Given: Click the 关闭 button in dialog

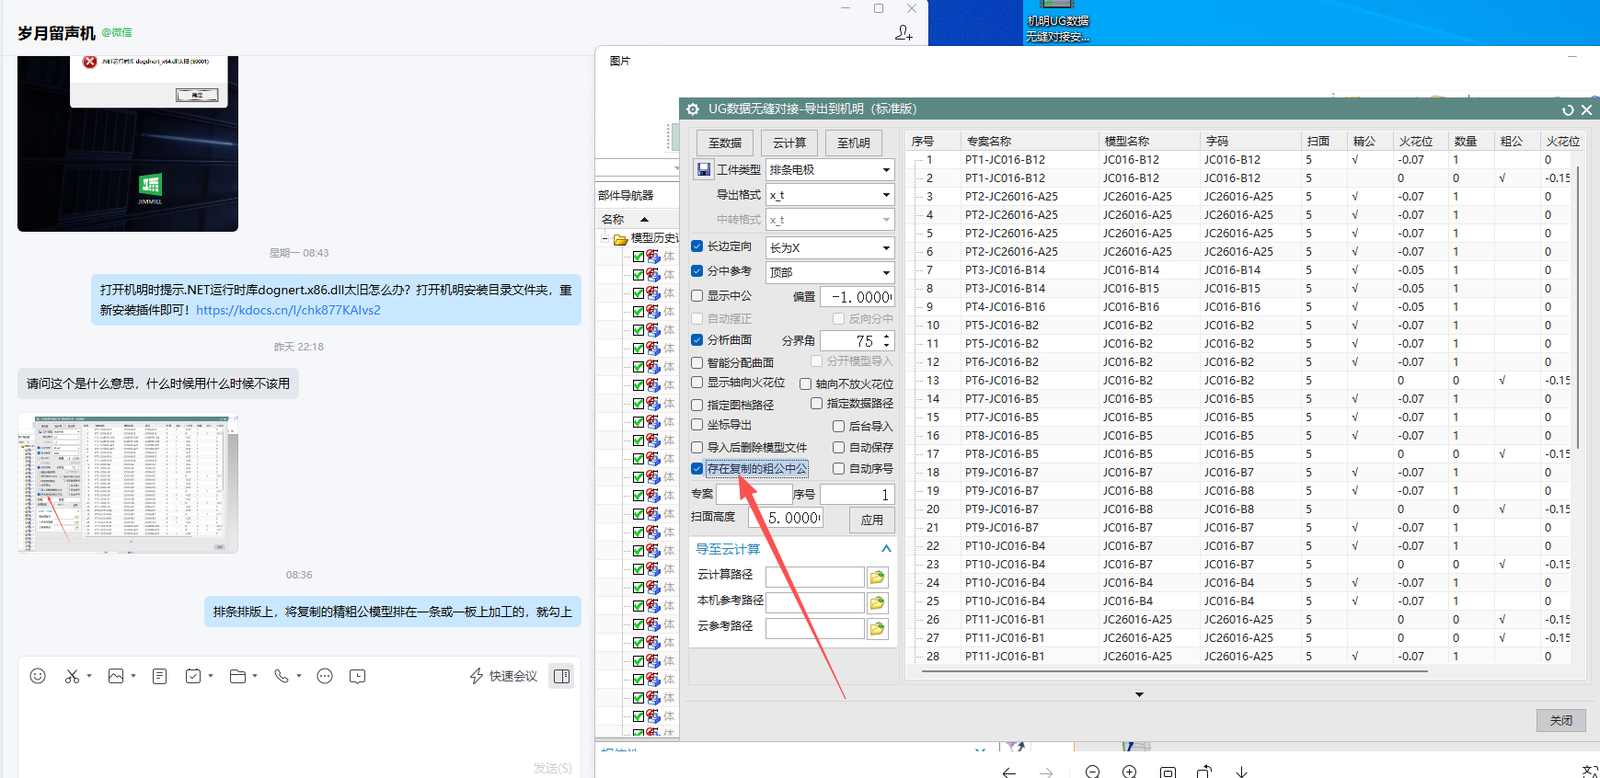Looking at the screenshot, I should click(x=1561, y=720).
